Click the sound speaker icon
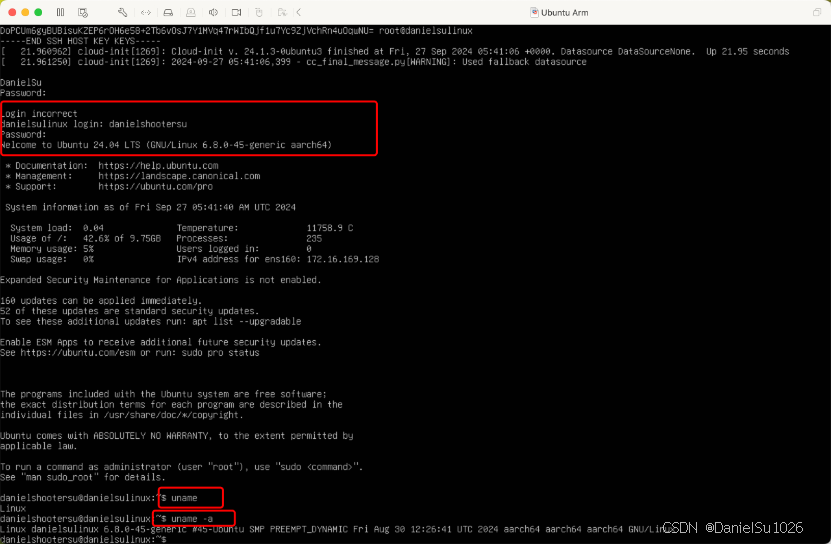 [x=213, y=12]
